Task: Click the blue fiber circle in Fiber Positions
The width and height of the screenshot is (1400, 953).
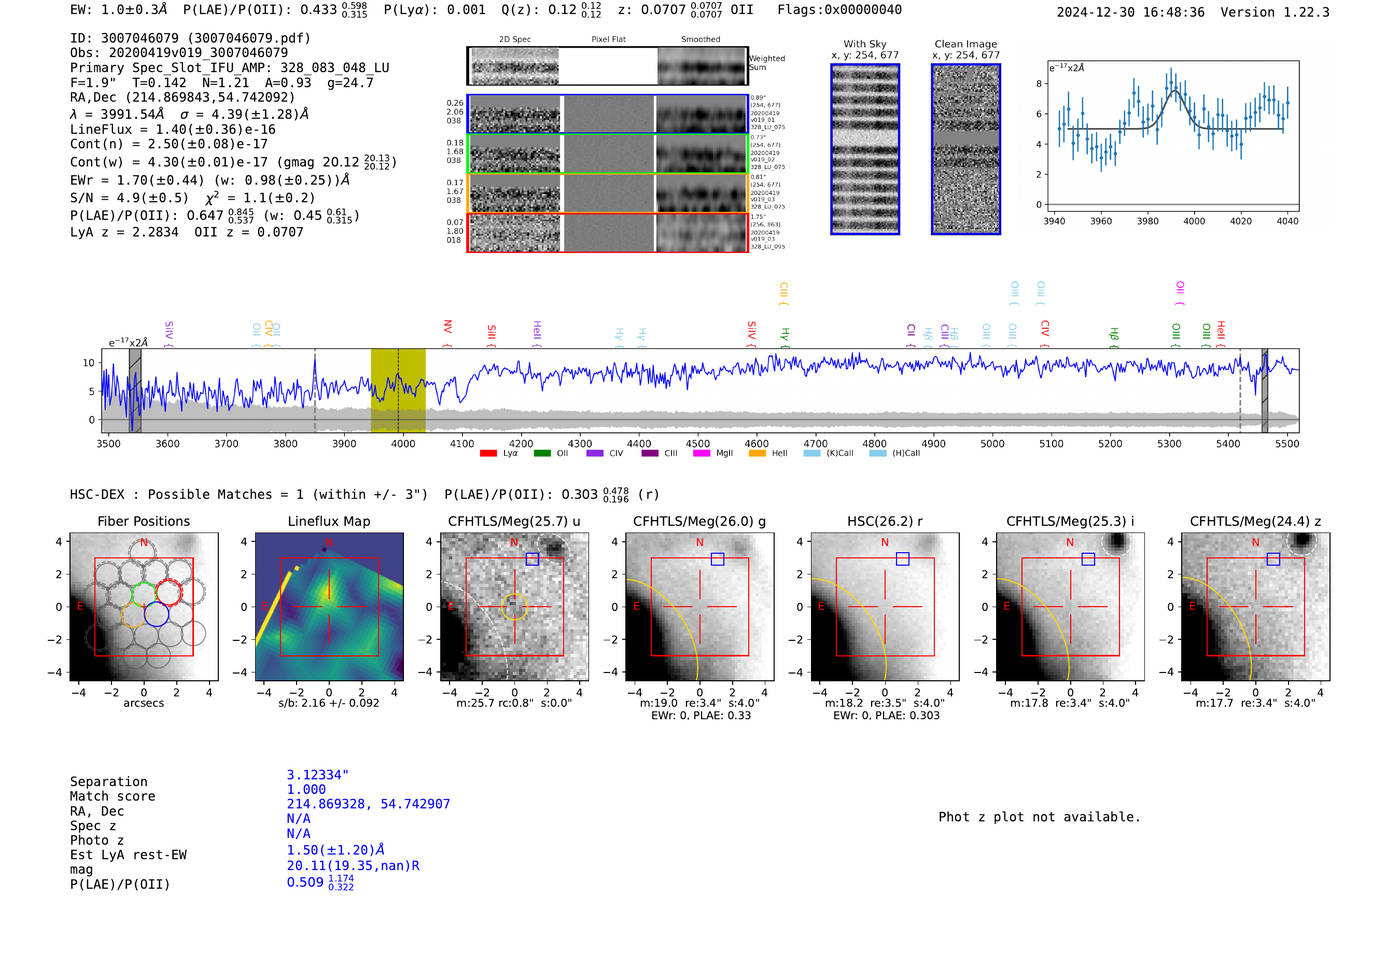Action: [x=156, y=614]
